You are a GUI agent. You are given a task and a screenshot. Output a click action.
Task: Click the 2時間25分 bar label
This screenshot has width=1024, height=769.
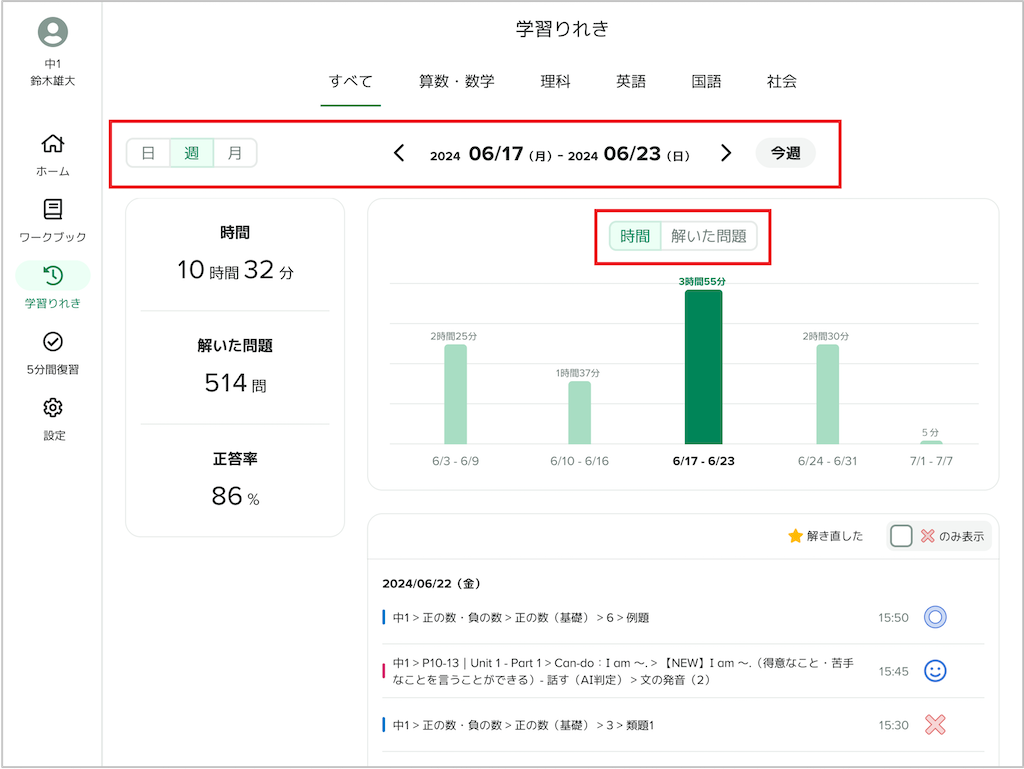click(x=454, y=336)
